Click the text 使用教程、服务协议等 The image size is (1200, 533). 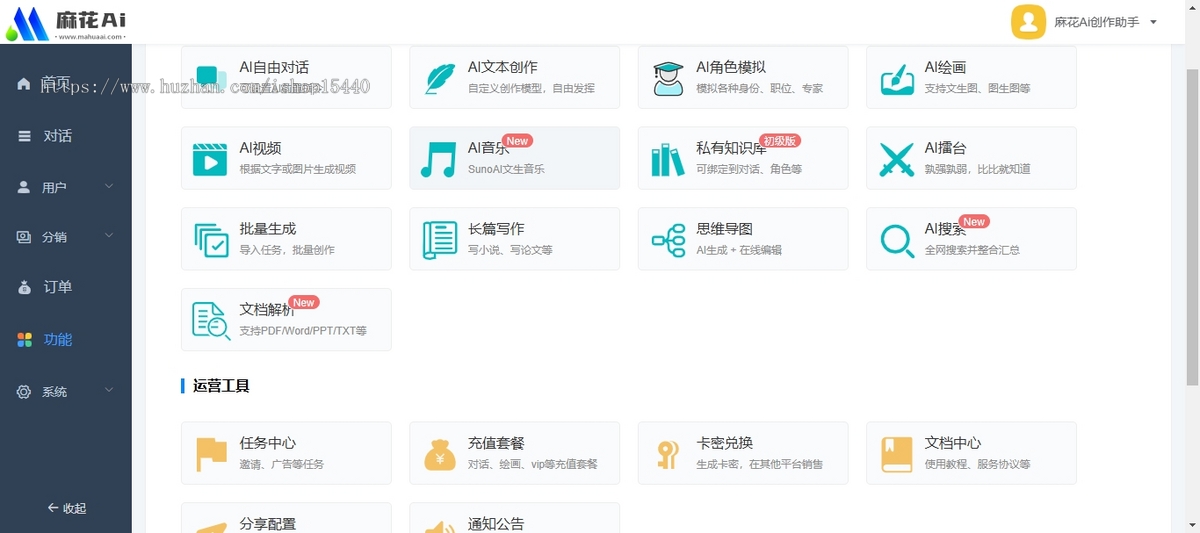point(977,464)
